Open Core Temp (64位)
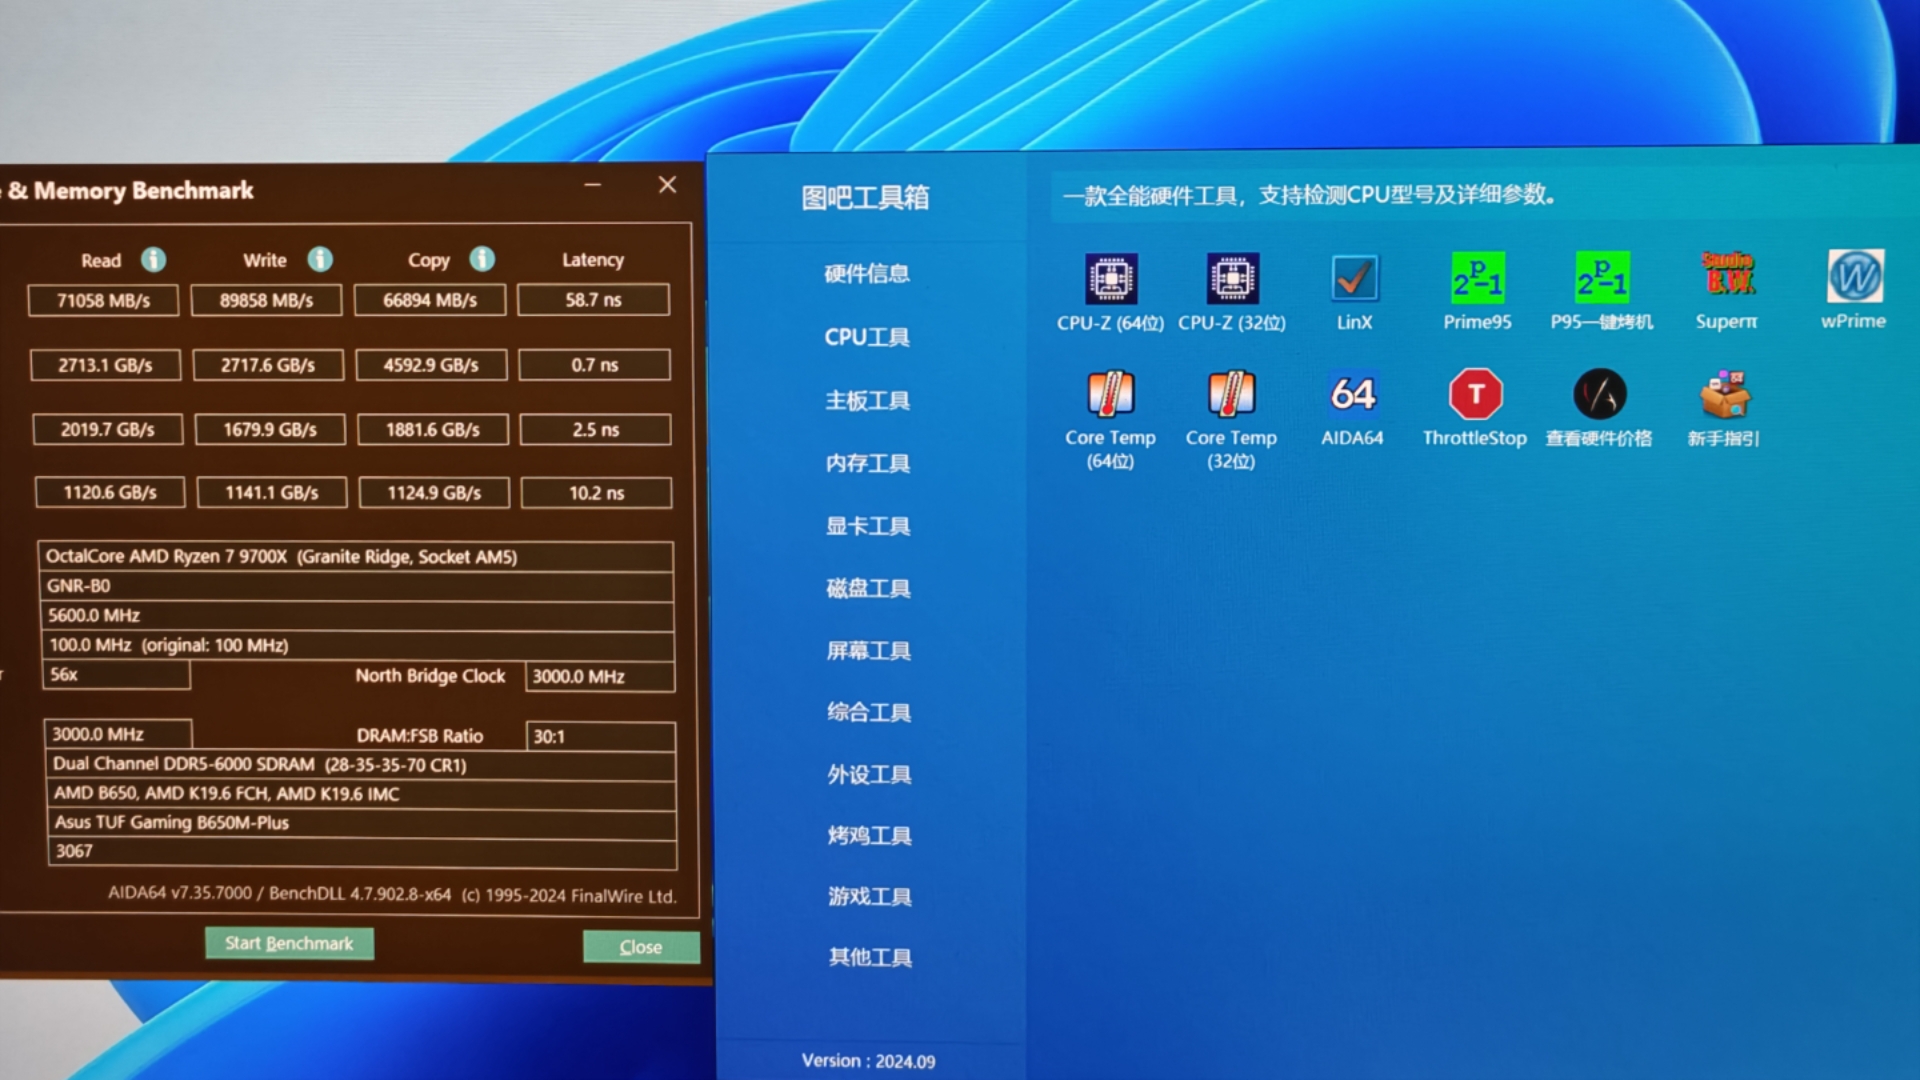Viewport: 1920px width, 1080px height. pos(1110,419)
